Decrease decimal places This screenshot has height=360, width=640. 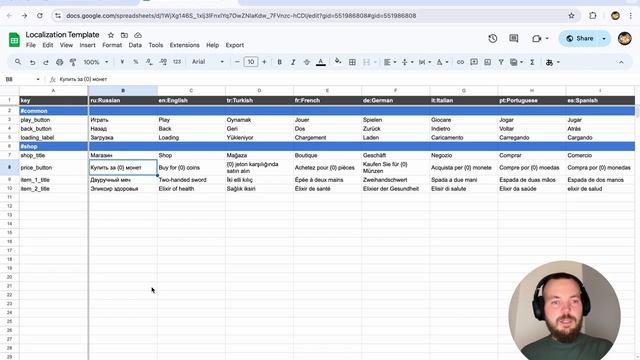coord(149,62)
